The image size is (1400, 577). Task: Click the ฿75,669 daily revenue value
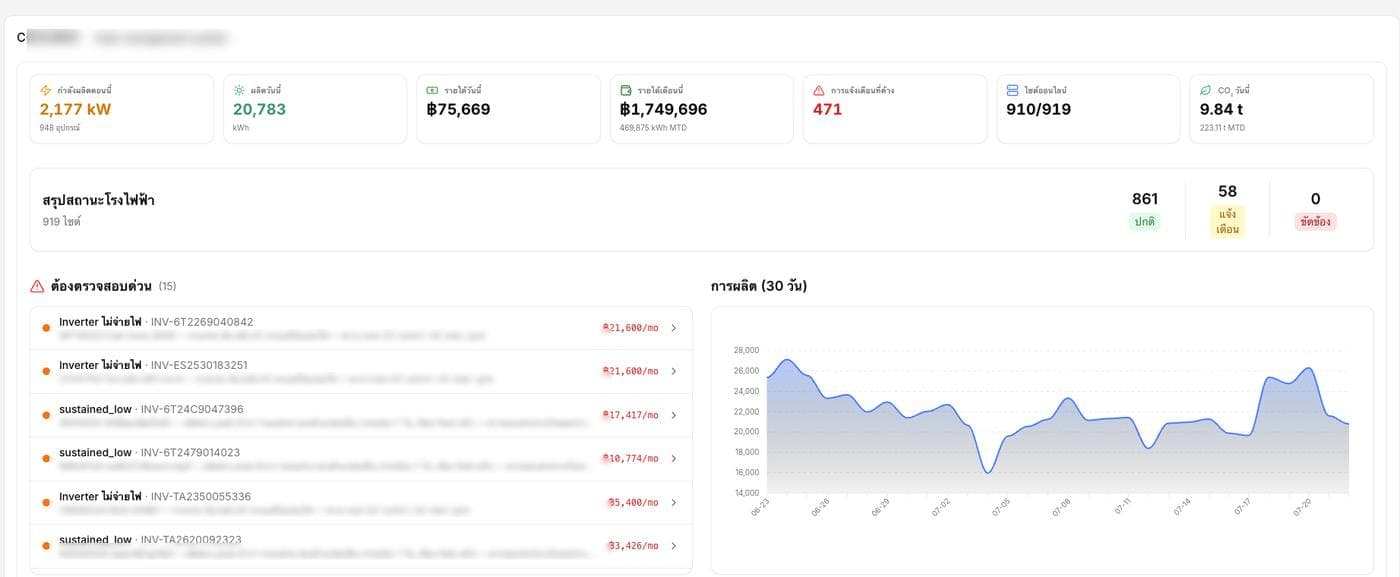[x=458, y=110]
